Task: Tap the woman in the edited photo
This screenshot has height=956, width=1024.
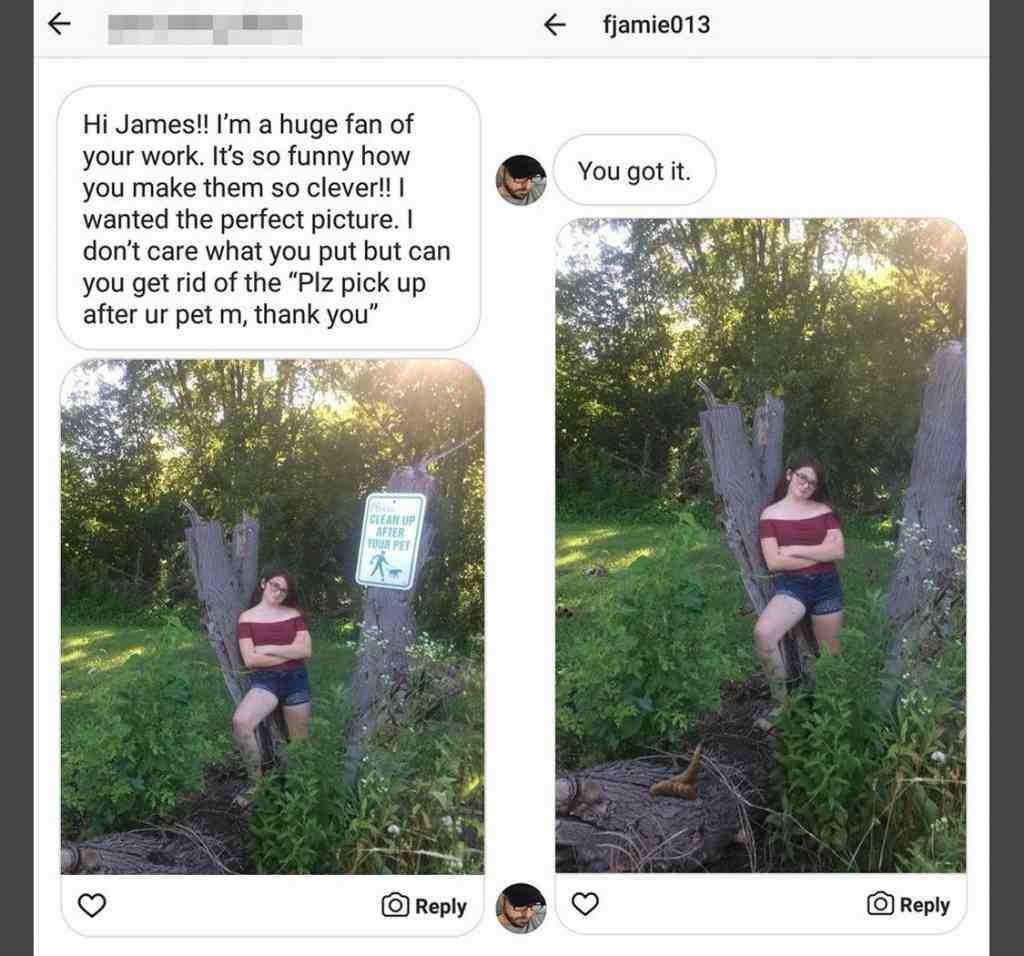Action: point(799,573)
